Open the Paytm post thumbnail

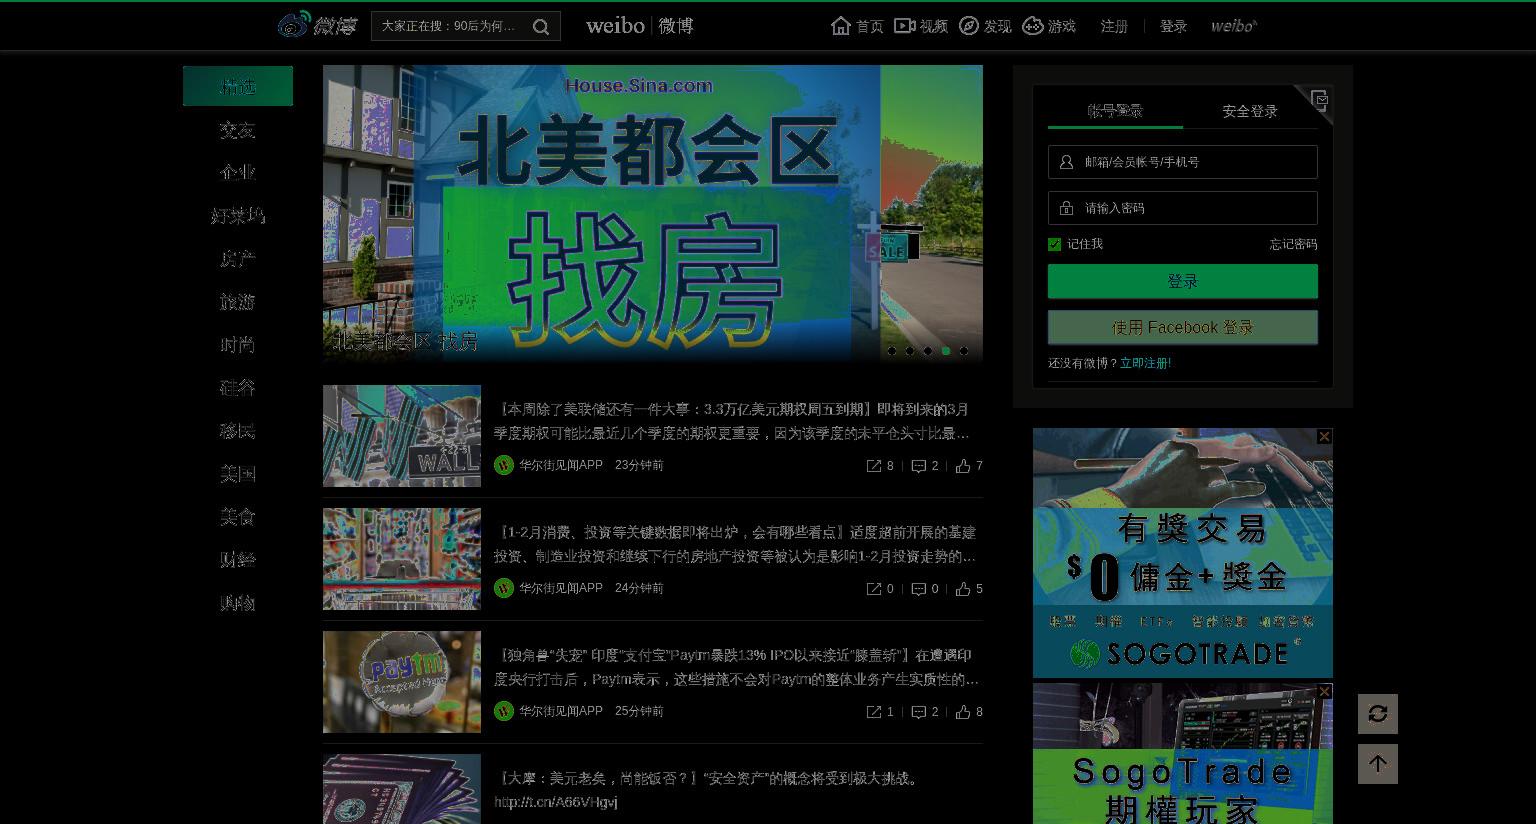402,682
